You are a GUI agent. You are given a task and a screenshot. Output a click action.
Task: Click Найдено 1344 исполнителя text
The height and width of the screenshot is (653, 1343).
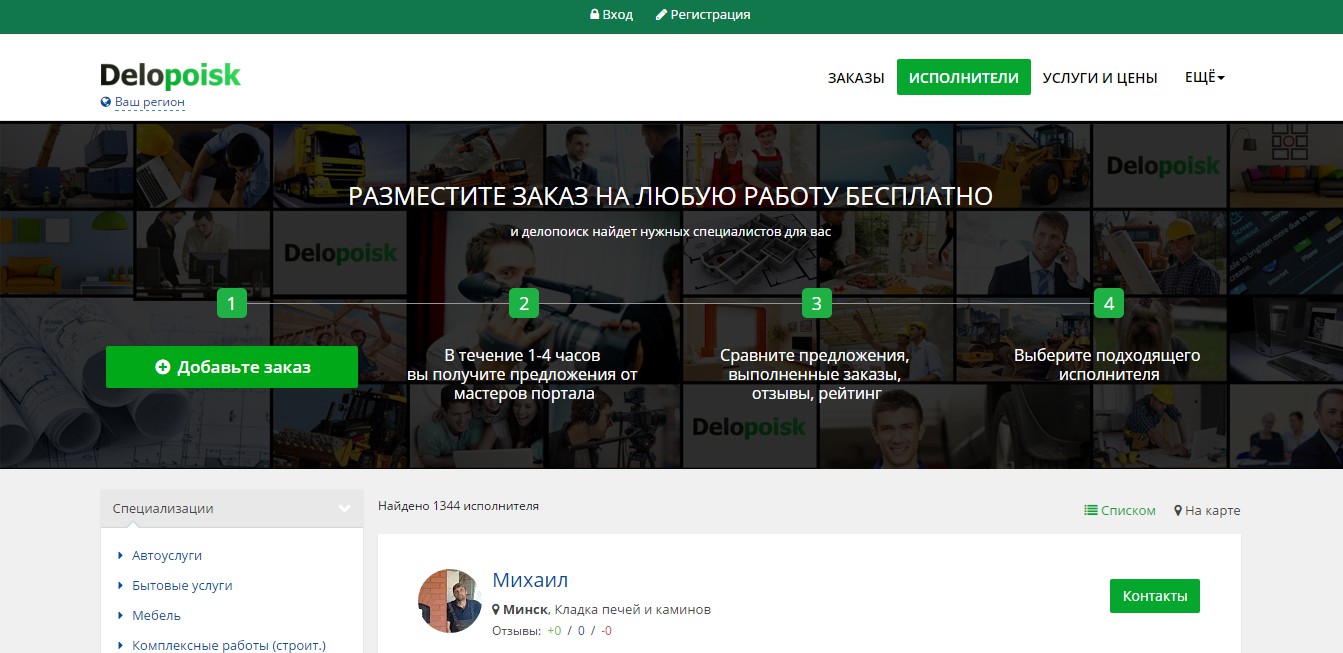[x=458, y=506]
